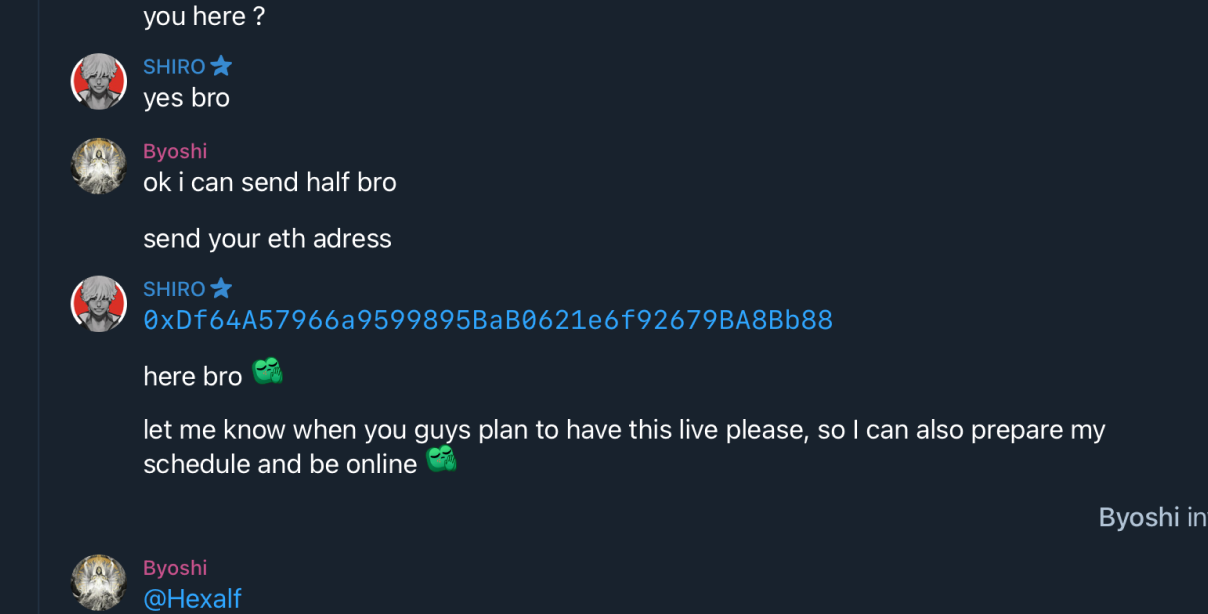Select the 'let me know when you guys plan' message

(x=624, y=431)
